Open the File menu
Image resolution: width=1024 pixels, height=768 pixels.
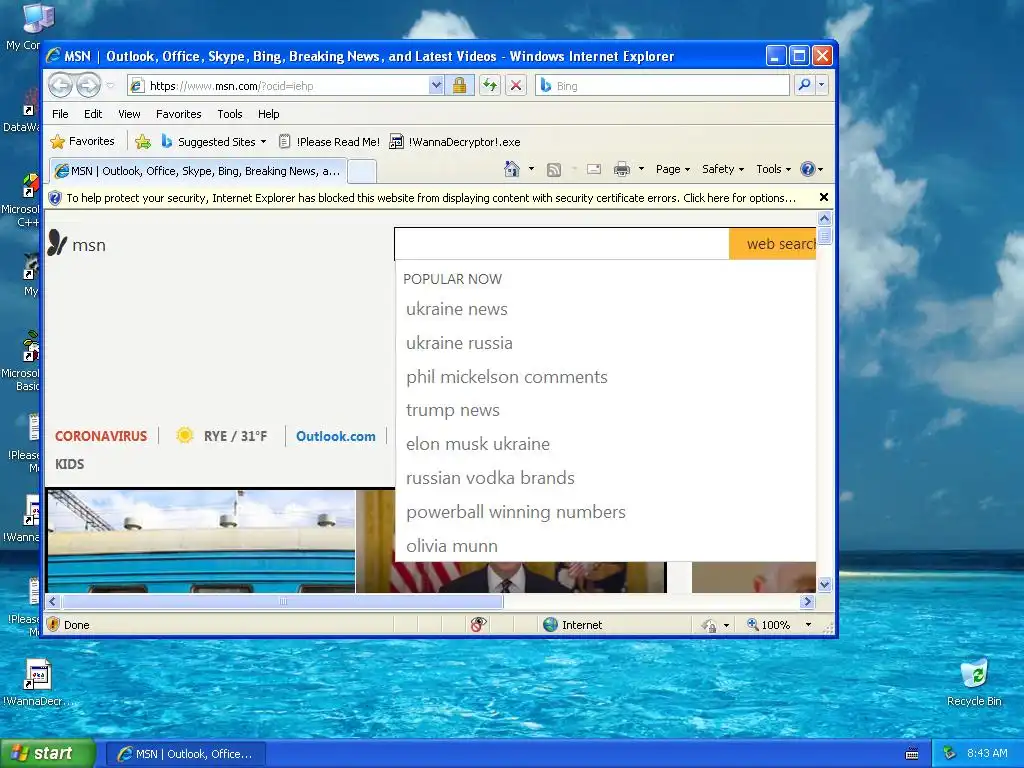60,114
